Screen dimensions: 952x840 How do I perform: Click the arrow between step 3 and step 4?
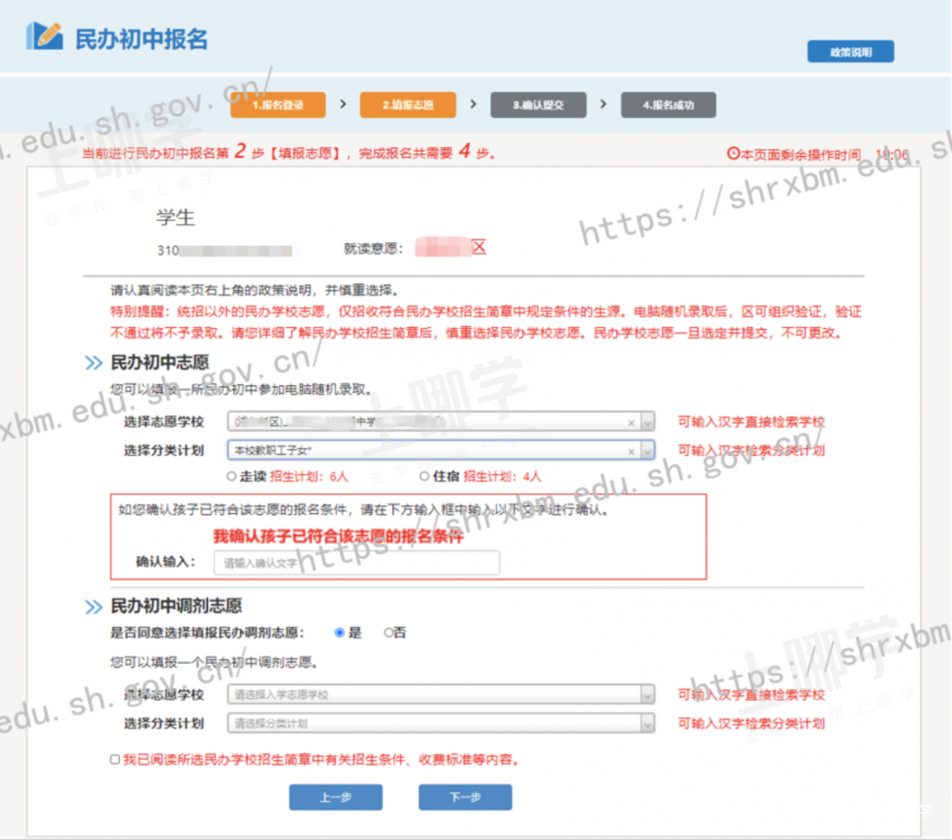coord(603,104)
